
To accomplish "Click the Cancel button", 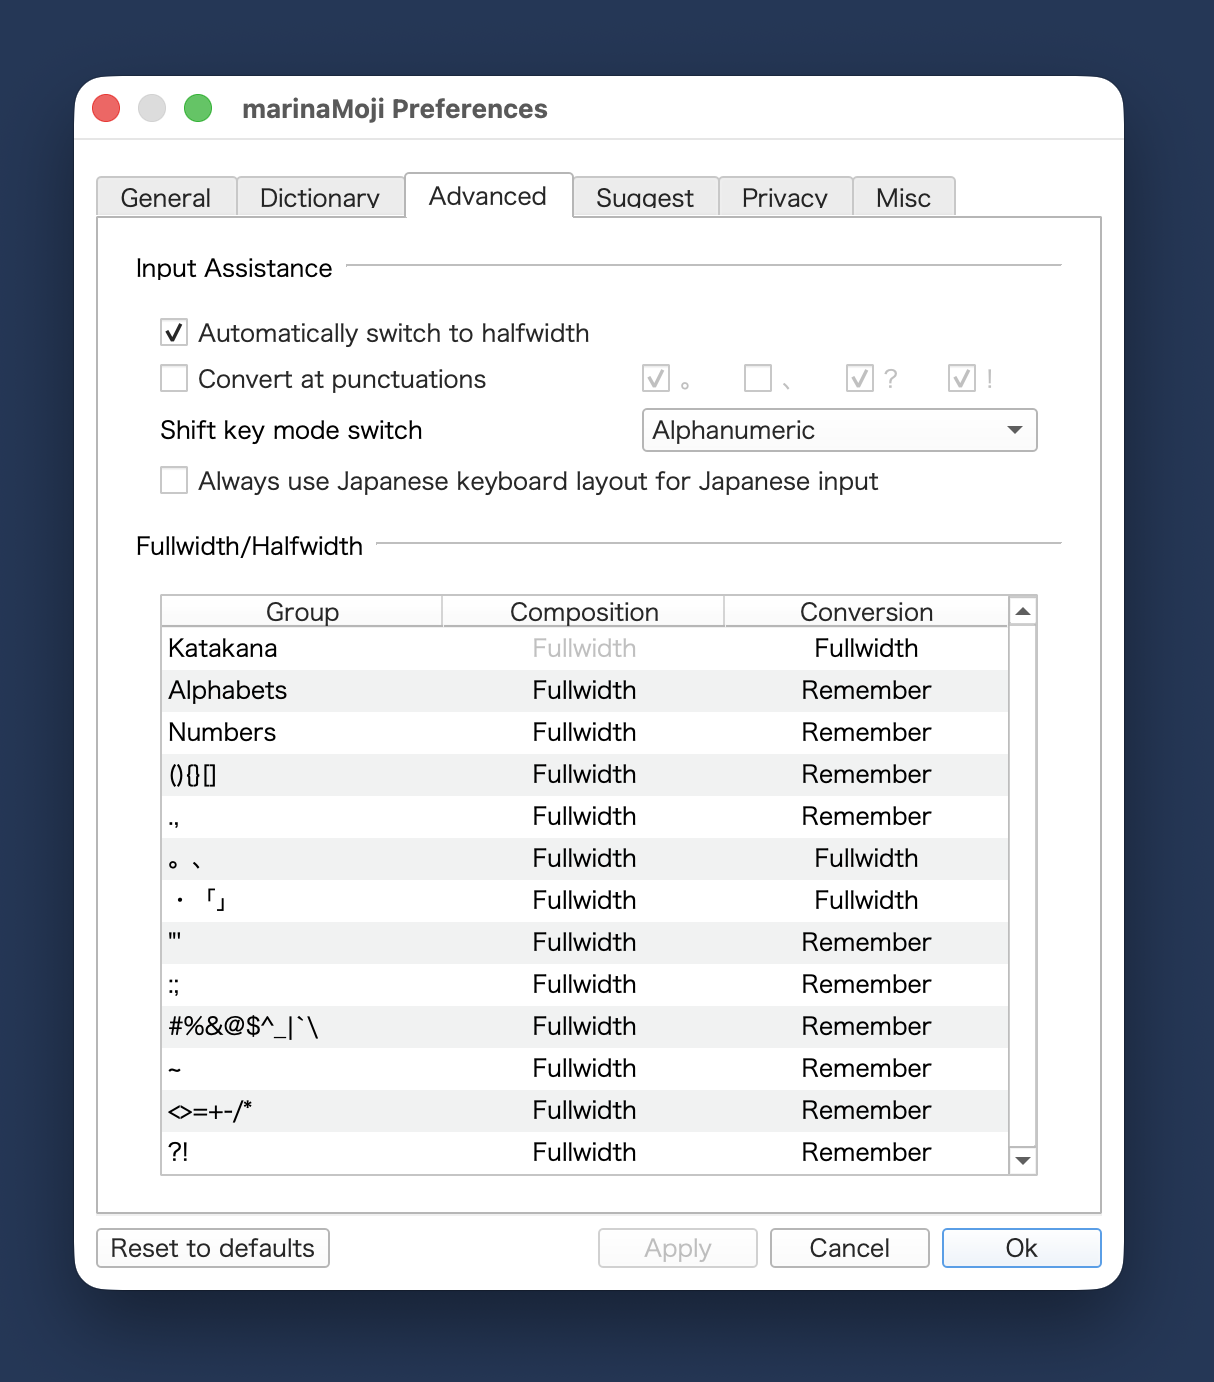I will [x=850, y=1248].
